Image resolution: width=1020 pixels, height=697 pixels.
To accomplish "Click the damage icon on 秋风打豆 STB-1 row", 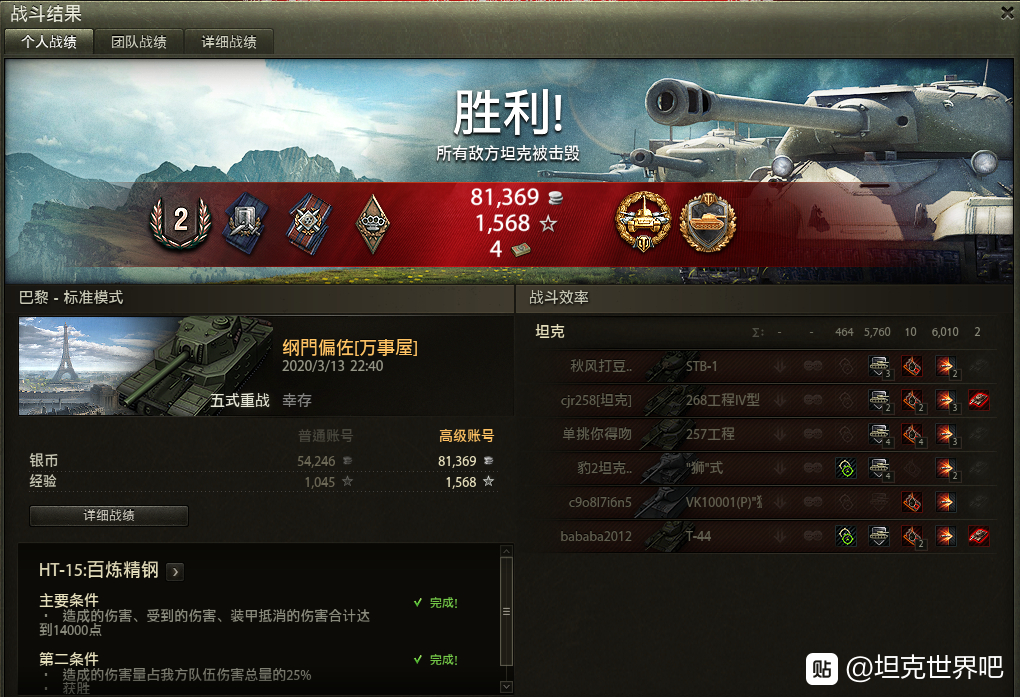I will pos(945,366).
